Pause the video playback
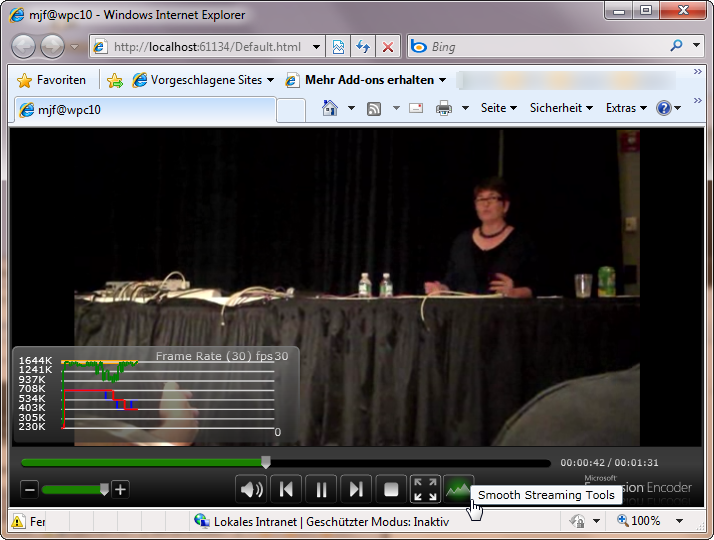 [321, 490]
